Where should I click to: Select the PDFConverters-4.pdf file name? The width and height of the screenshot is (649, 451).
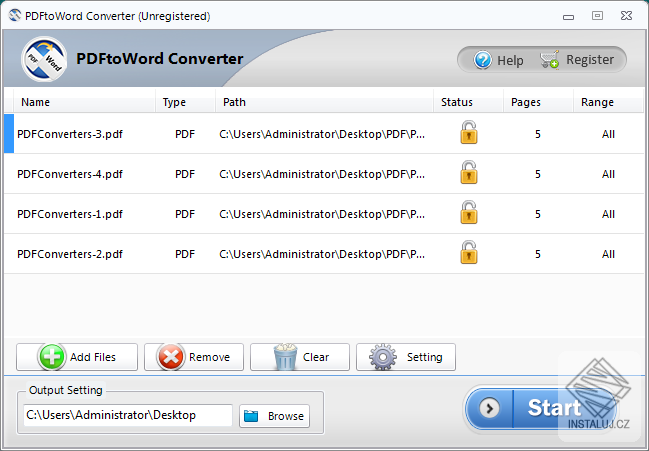(x=70, y=174)
